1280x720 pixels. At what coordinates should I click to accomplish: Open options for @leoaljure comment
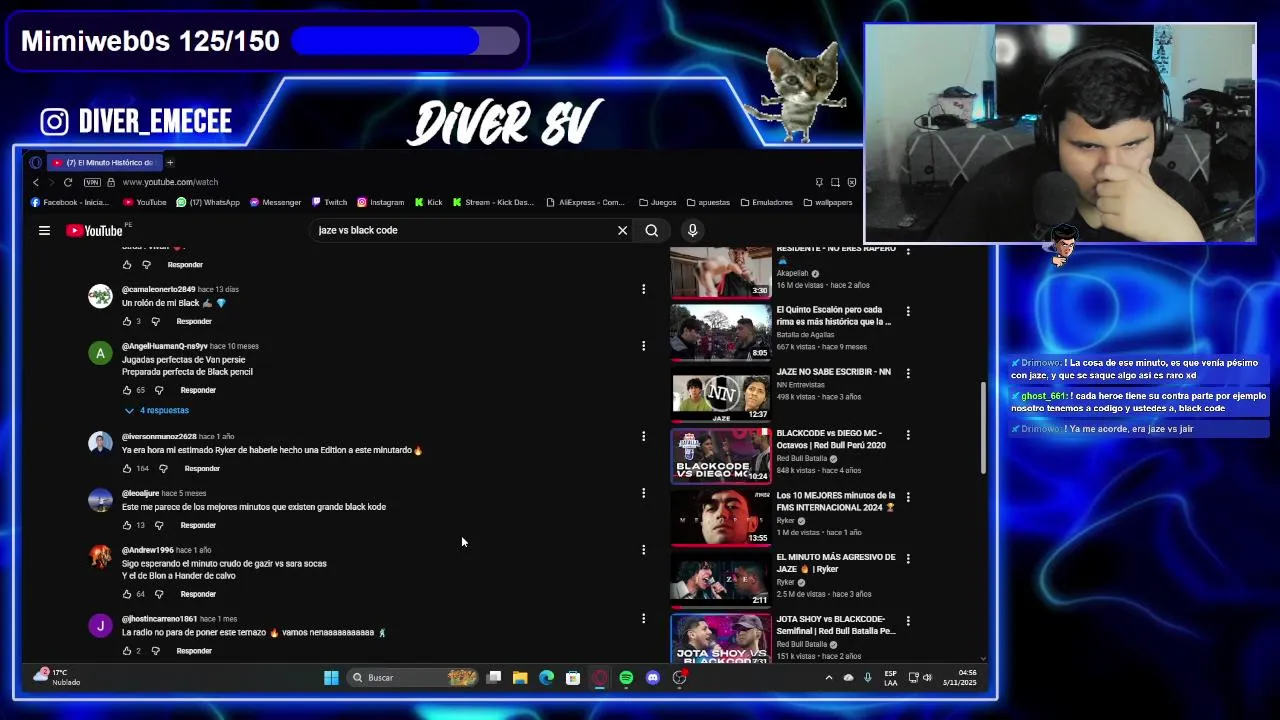coord(643,493)
